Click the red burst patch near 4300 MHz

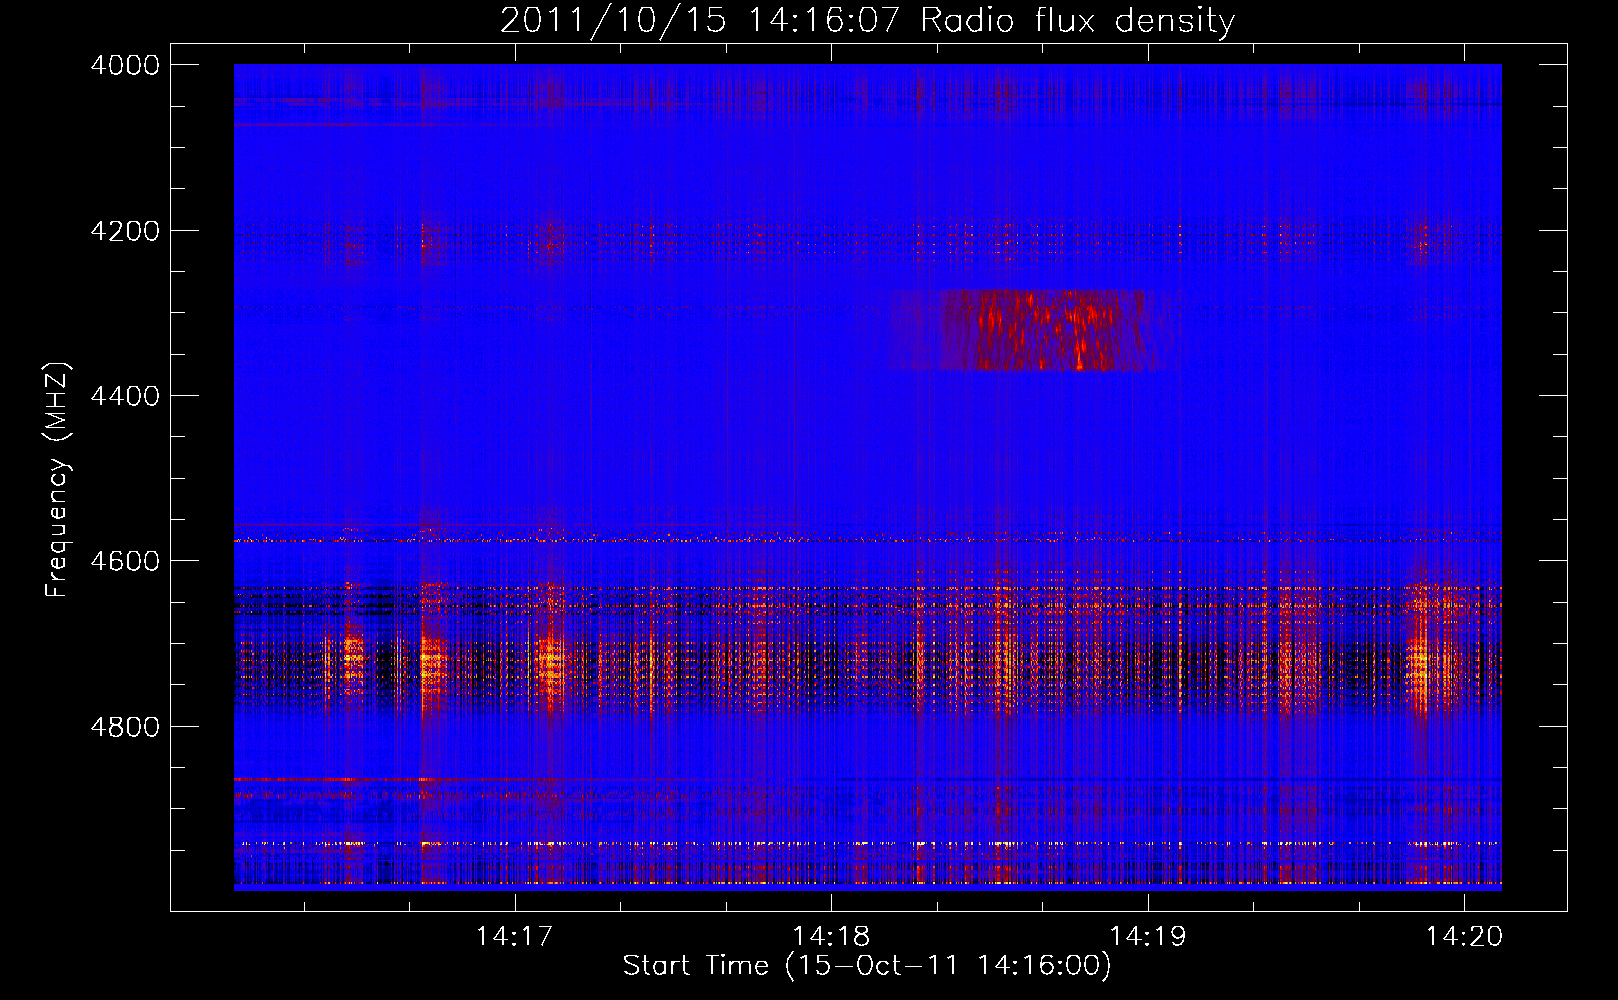click(1045, 331)
